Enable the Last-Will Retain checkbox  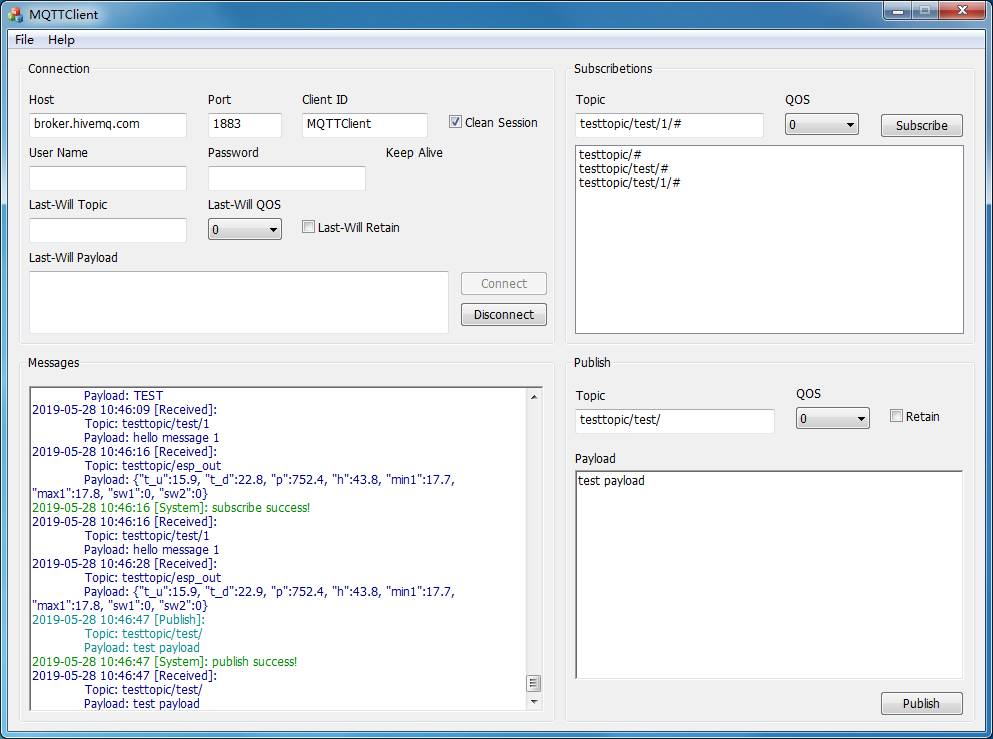coord(308,227)
